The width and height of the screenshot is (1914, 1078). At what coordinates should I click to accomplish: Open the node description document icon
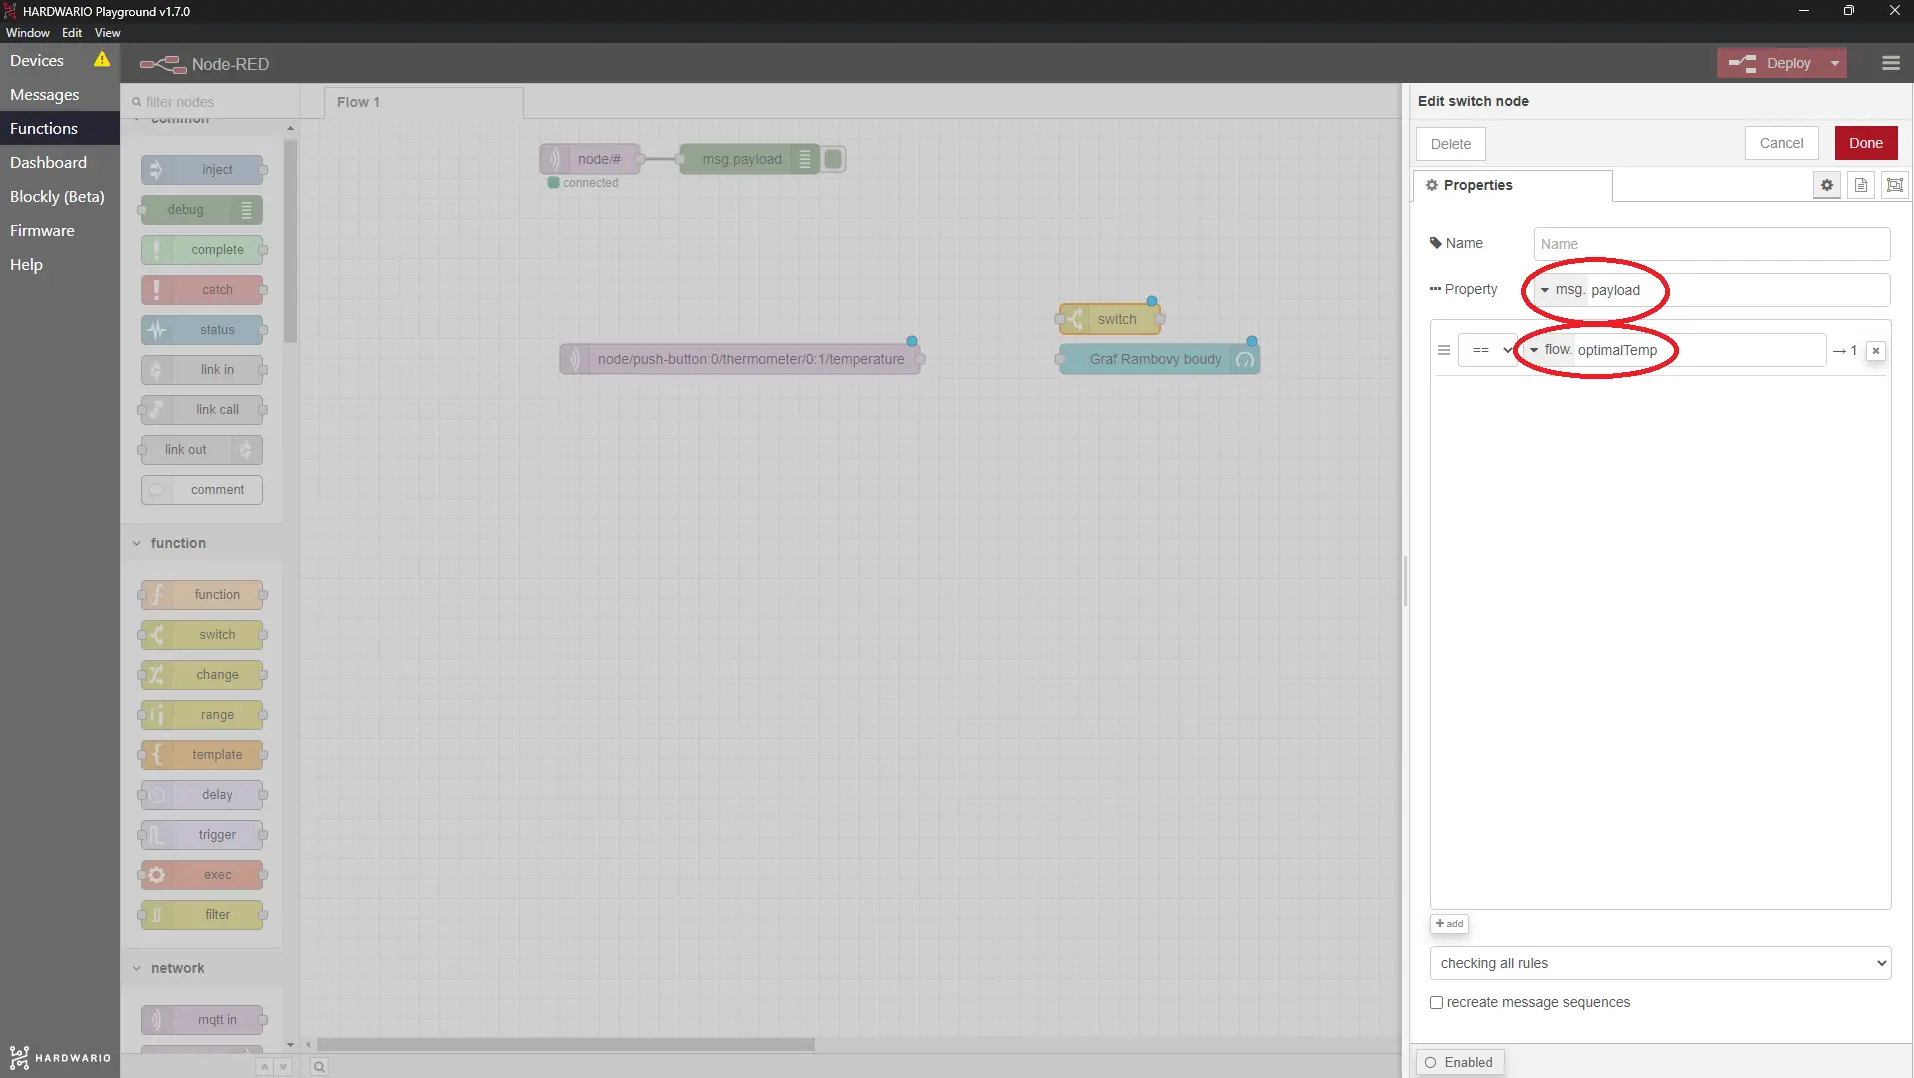pyautogui.click(x=1861, y=185)
